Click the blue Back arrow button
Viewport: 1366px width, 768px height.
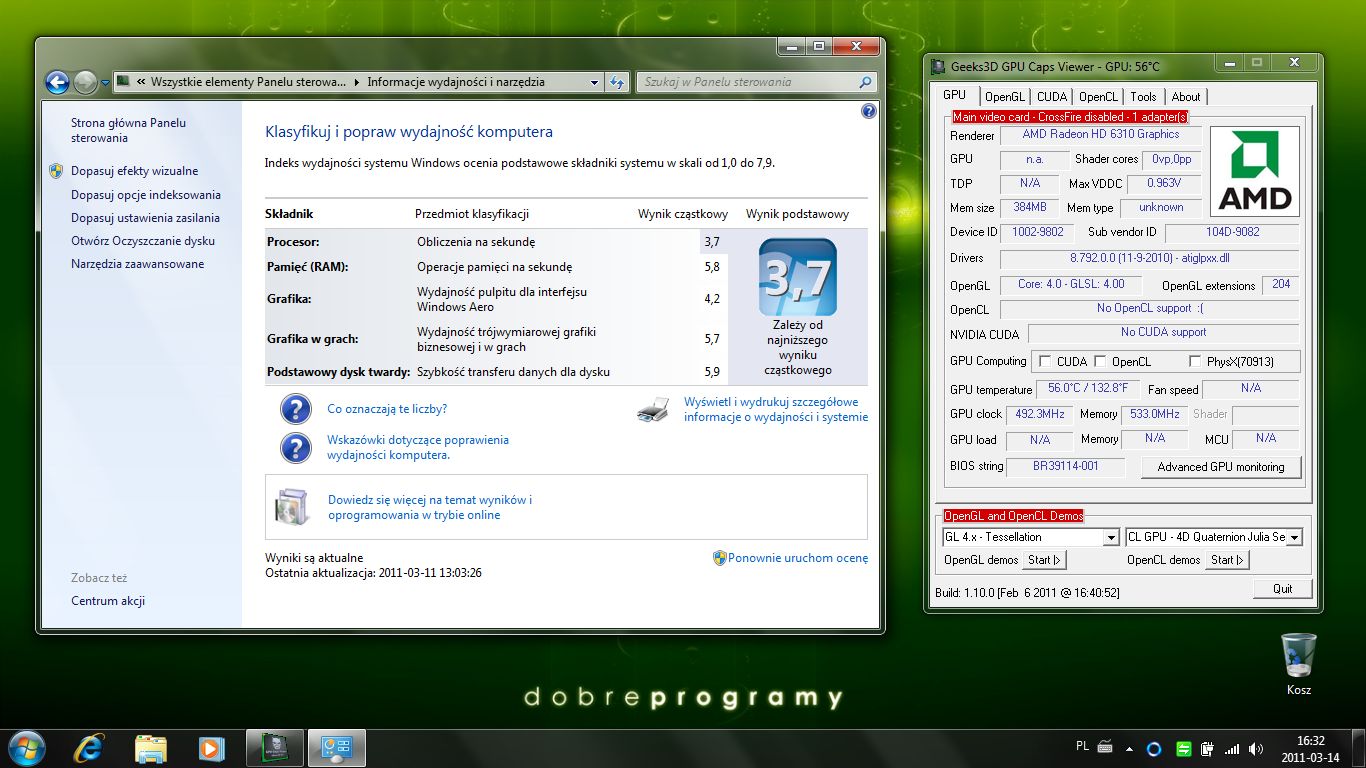[x=57, y=82]
